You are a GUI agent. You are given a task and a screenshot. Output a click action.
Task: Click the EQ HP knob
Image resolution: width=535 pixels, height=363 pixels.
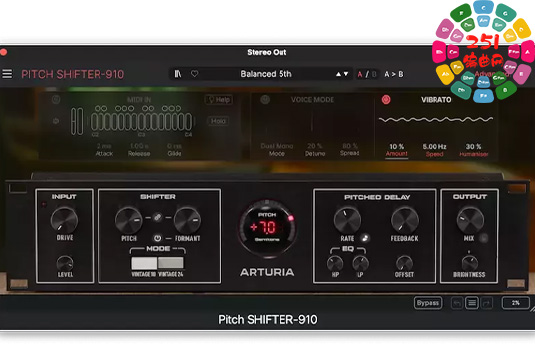click(x=335, y=263)
